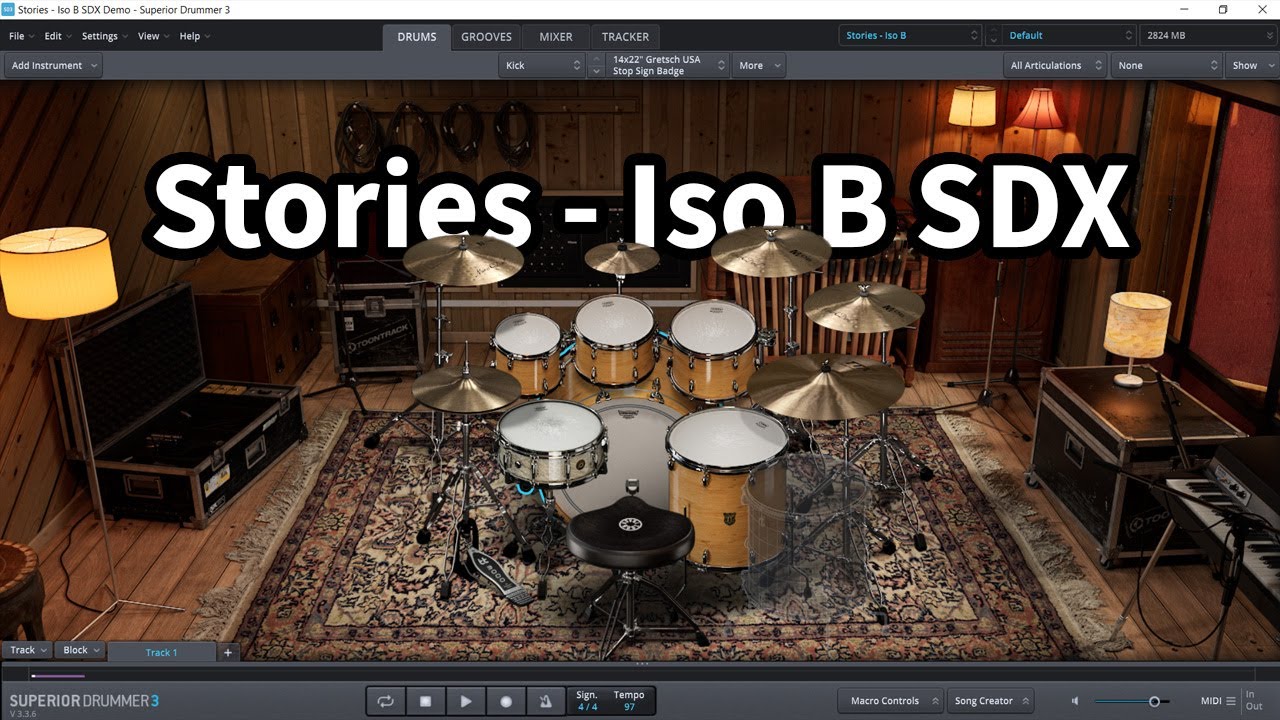
Task: Expand the Macro Controls panel
Action: 890,701
